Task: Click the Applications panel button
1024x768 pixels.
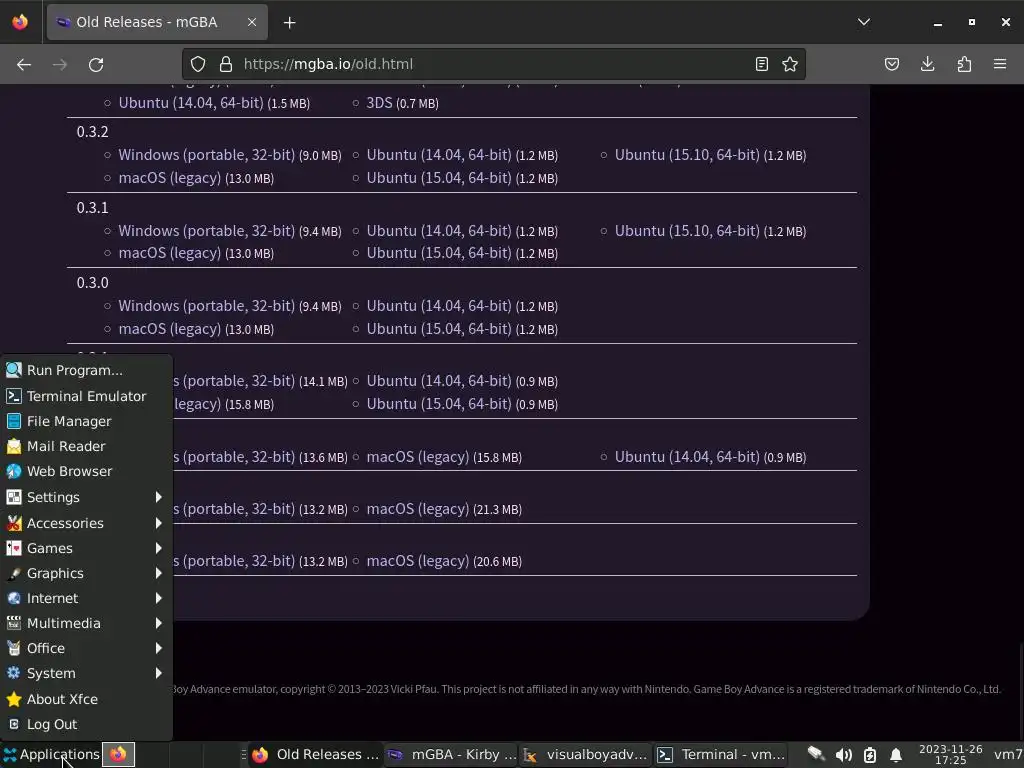Action: (51, 754)
